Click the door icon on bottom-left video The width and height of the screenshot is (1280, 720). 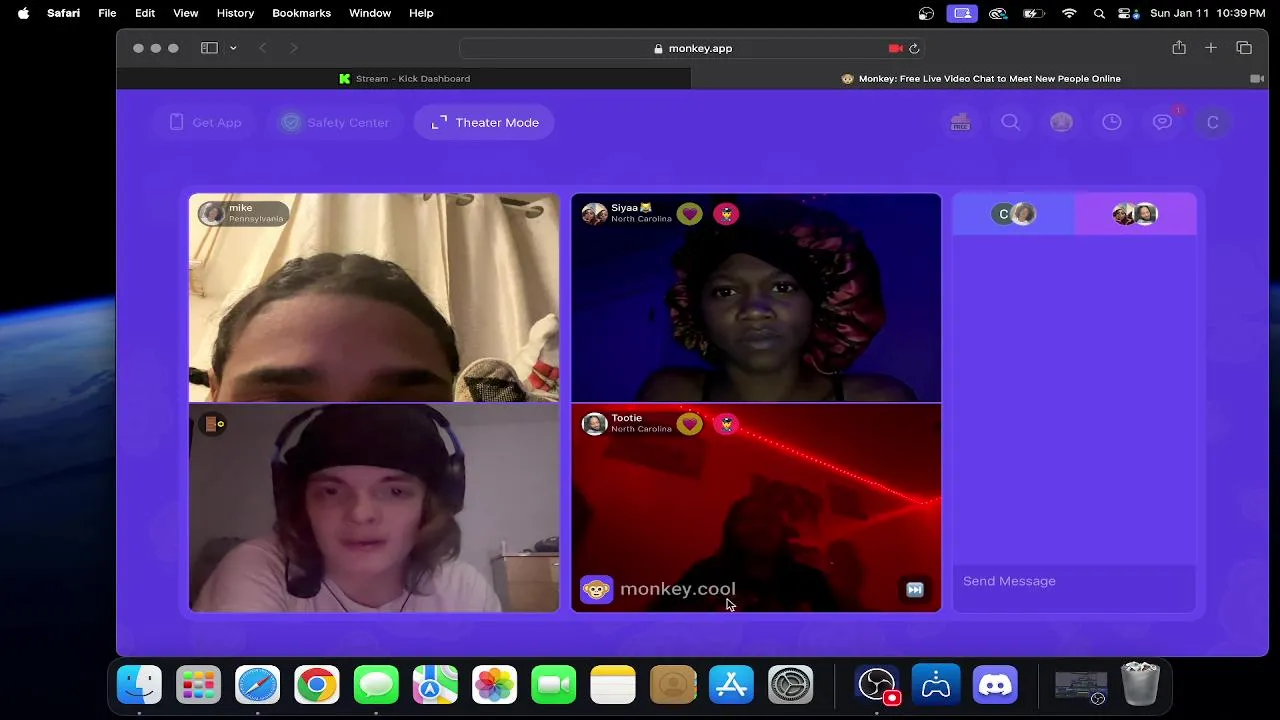[213, 424]
